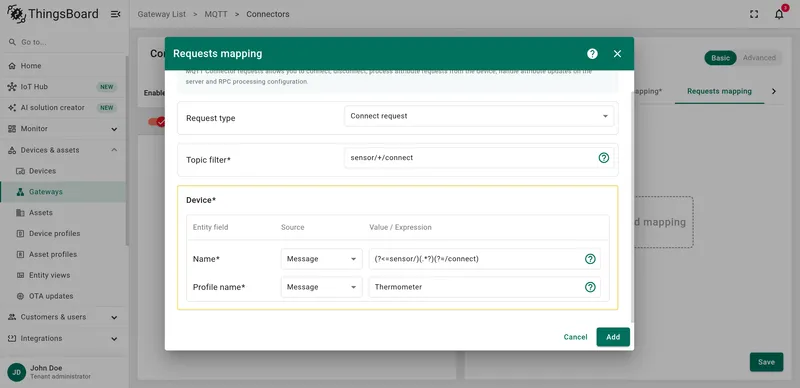Expand the Monitor section chevron
The width and height of the screenshot is (800, 388).
point(114,129)
